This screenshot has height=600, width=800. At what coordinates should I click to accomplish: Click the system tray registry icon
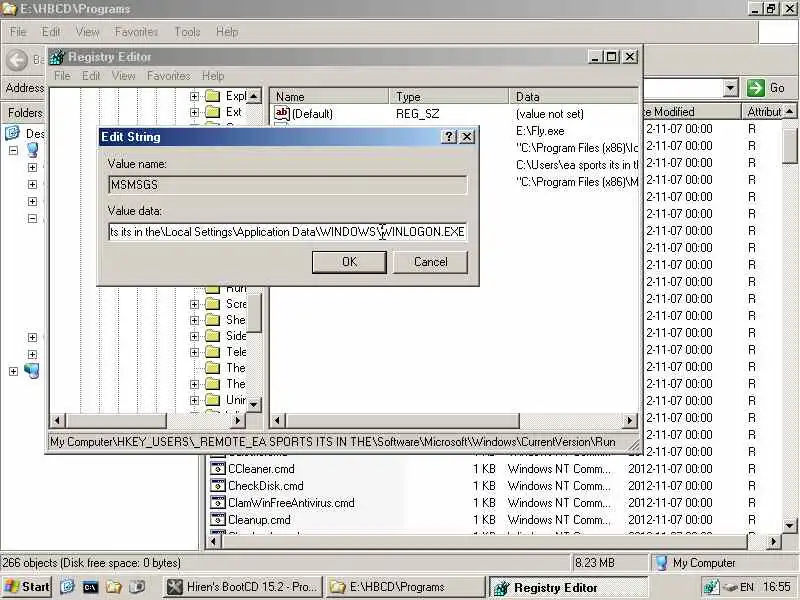711,587
